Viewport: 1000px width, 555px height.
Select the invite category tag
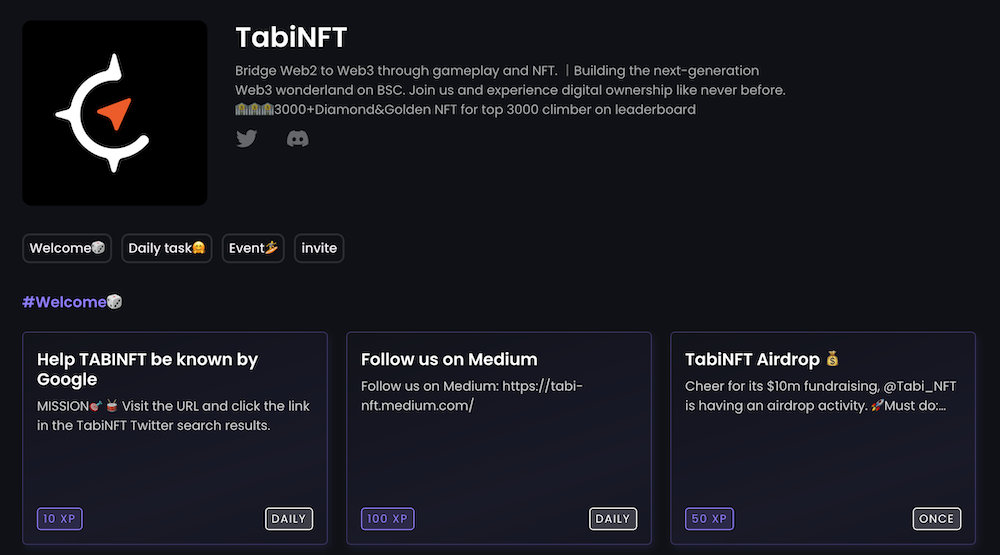[319, 248]
